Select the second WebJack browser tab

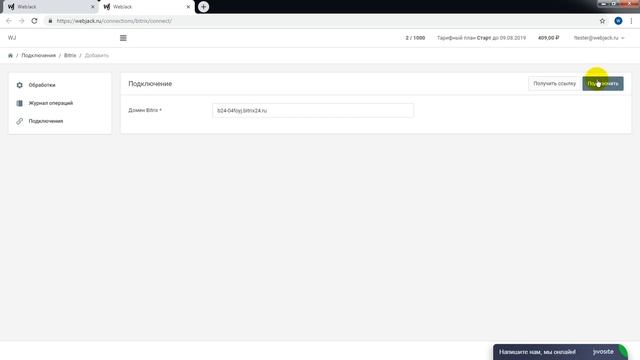click(146, 7)
